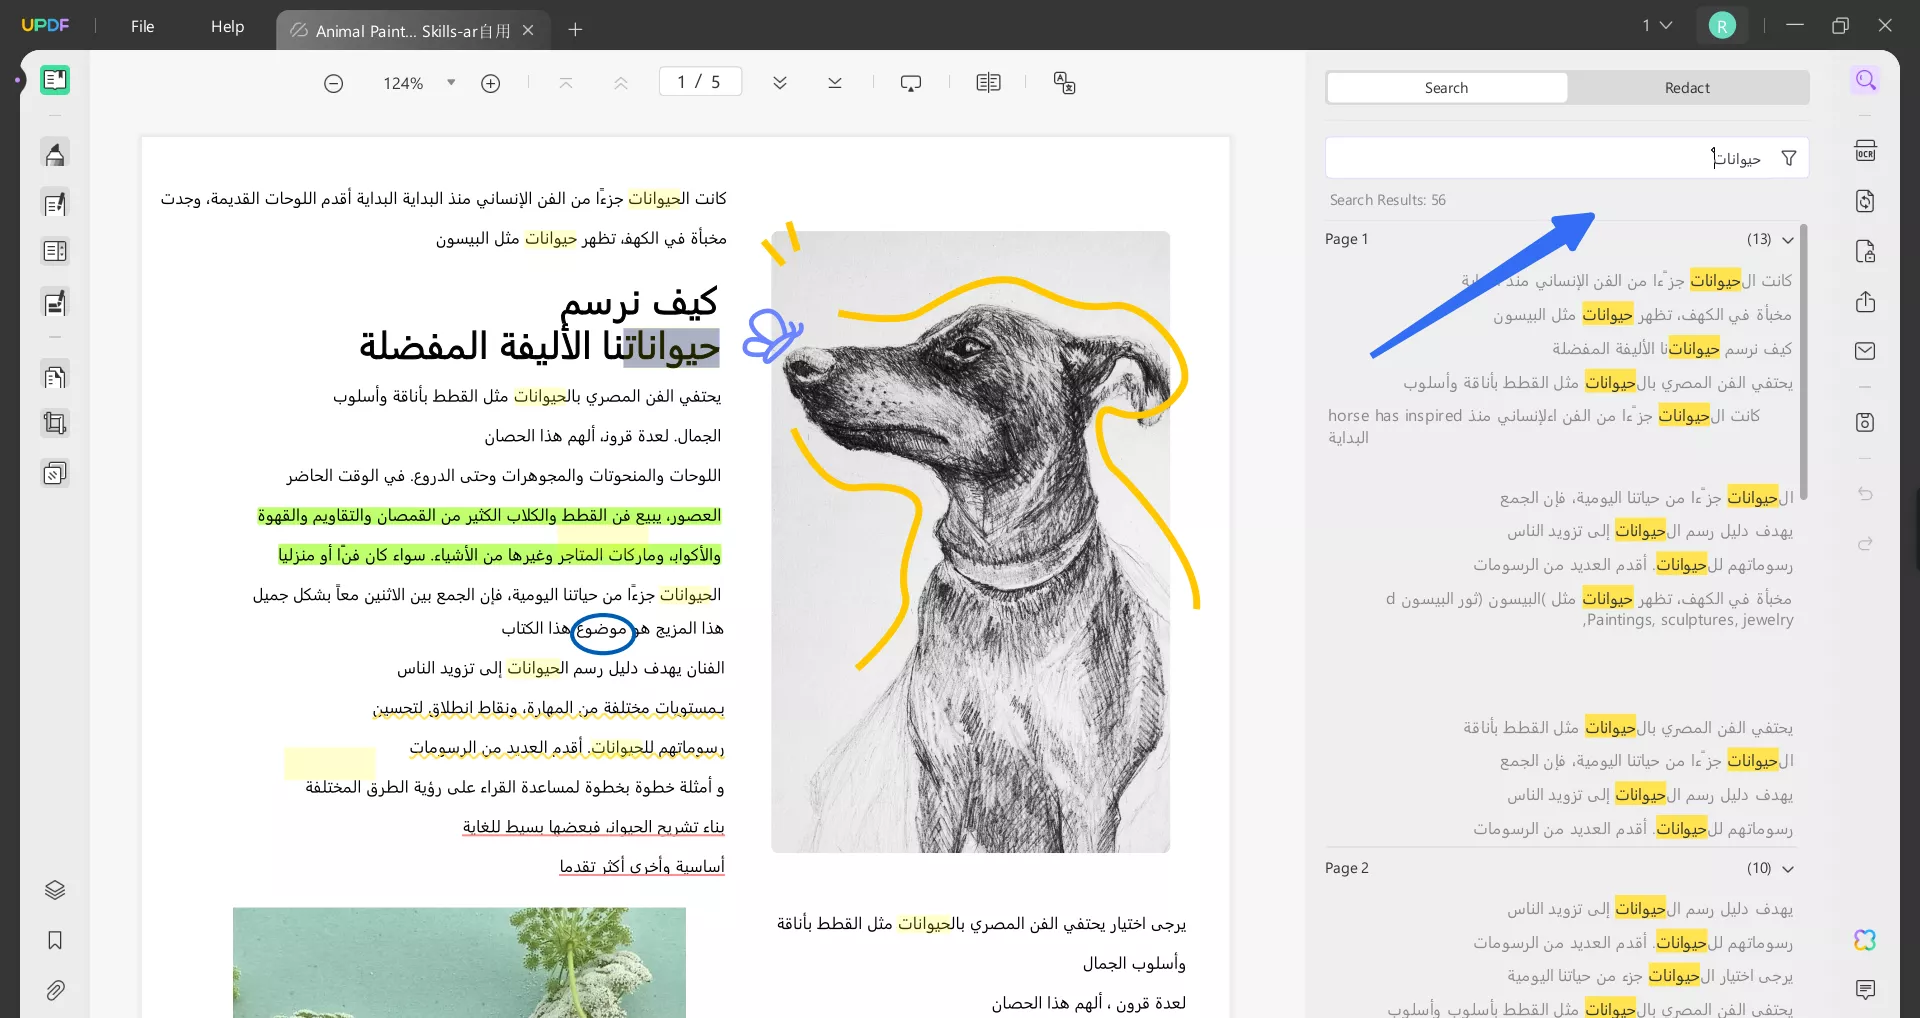Open the bookmarks panel

point(54,940)
